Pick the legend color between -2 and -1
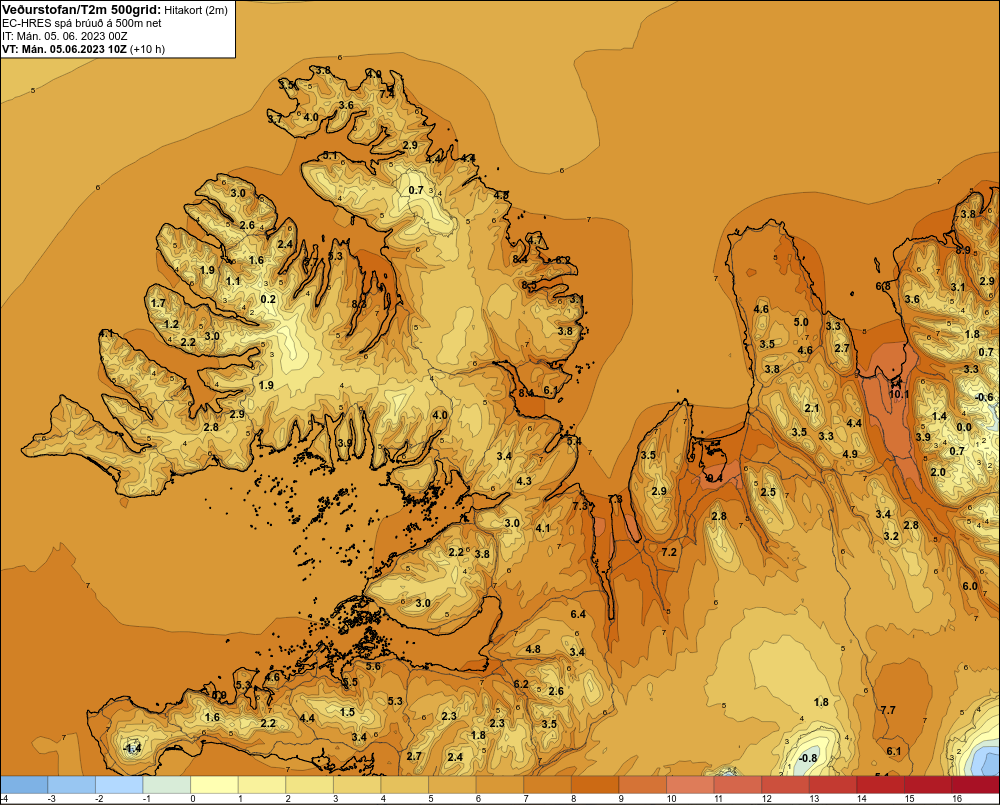This screenshot has width=1000, height=805. coord(119,784)
